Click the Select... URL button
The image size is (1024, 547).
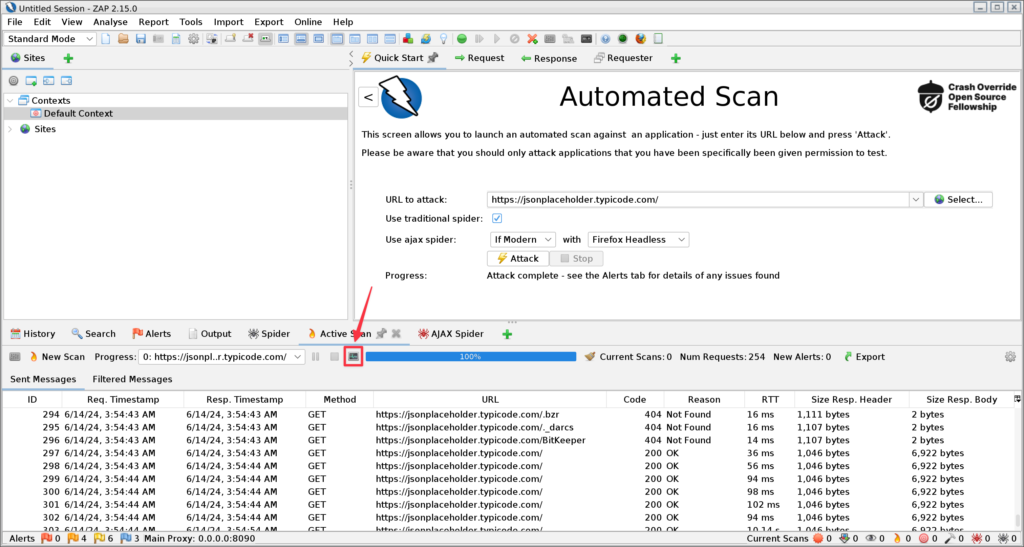[958, 200]
